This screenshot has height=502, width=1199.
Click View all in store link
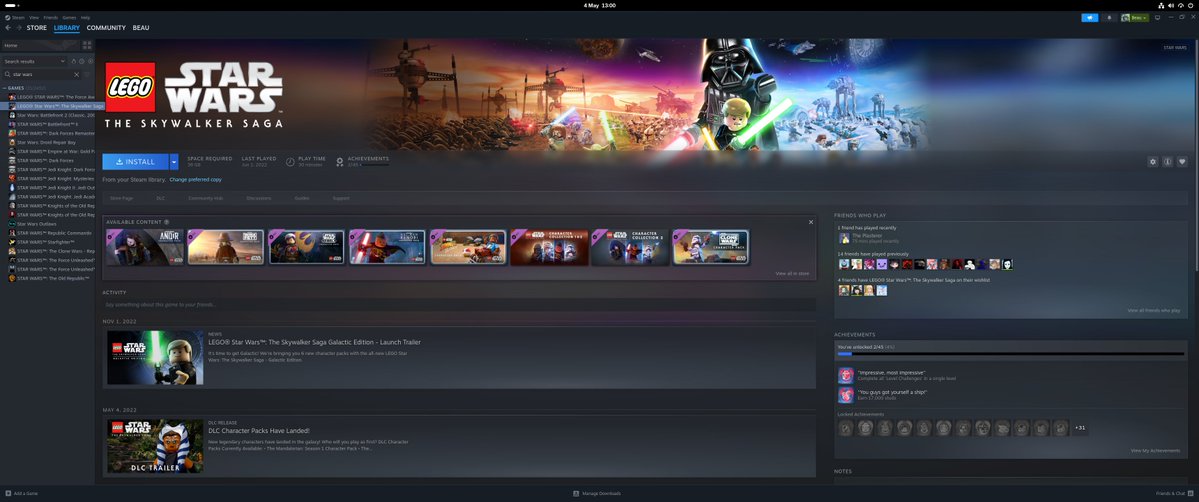pyautogui.click(x=792, y=273)
